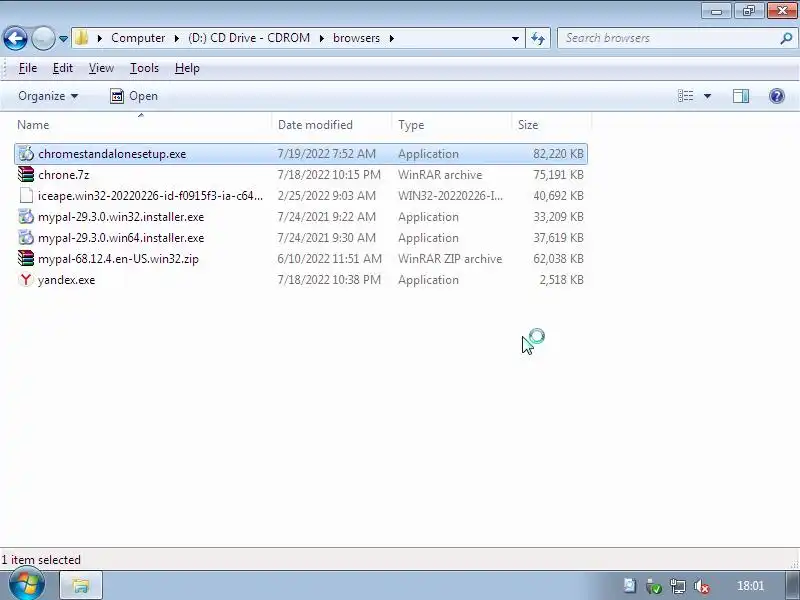Click file name mypal-29.3.0.win64.installer.exe
The height and width of the screenshot is (600, 800).
[121, 238]
